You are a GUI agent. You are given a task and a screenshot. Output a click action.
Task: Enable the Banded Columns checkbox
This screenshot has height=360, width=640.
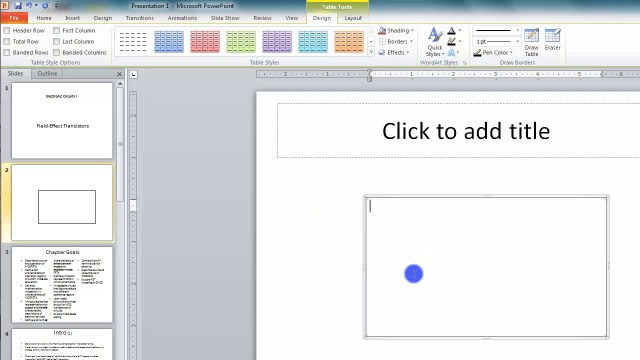(x=56, y=53)
